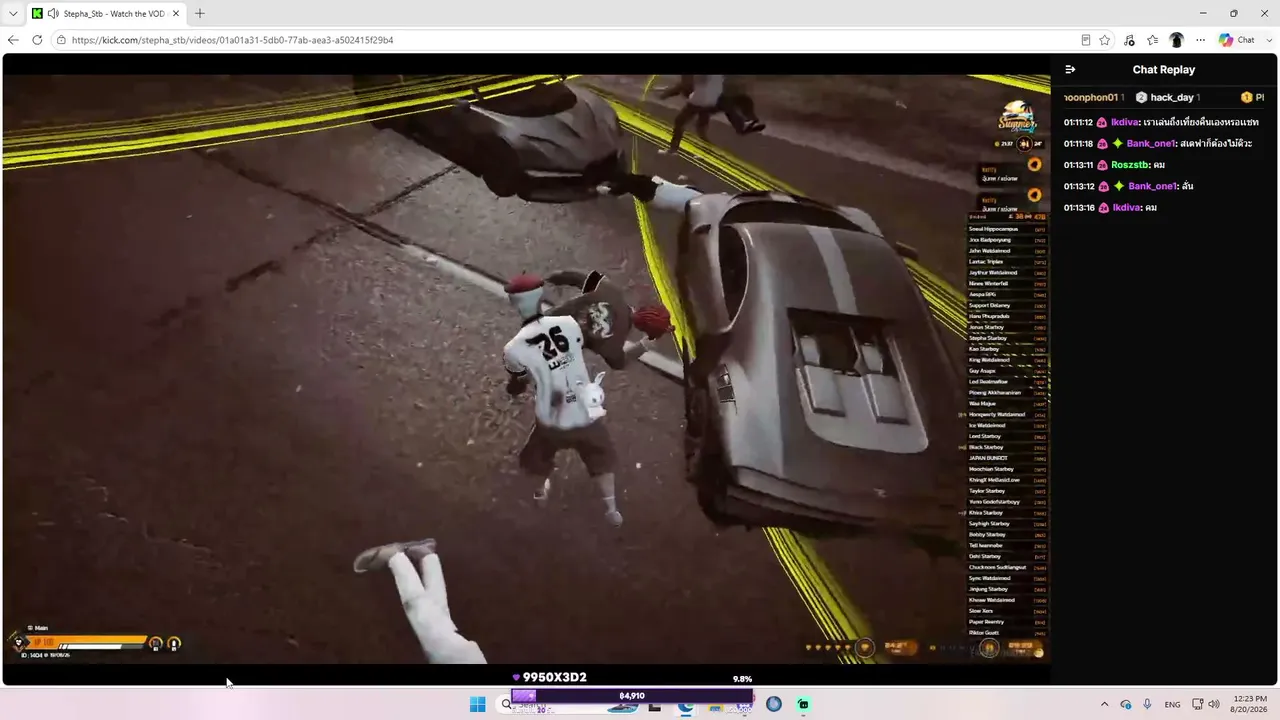Jump to chat timestamp 01:13:11
Viewport: 1280px width, 720px height.
pos(1078,165)
